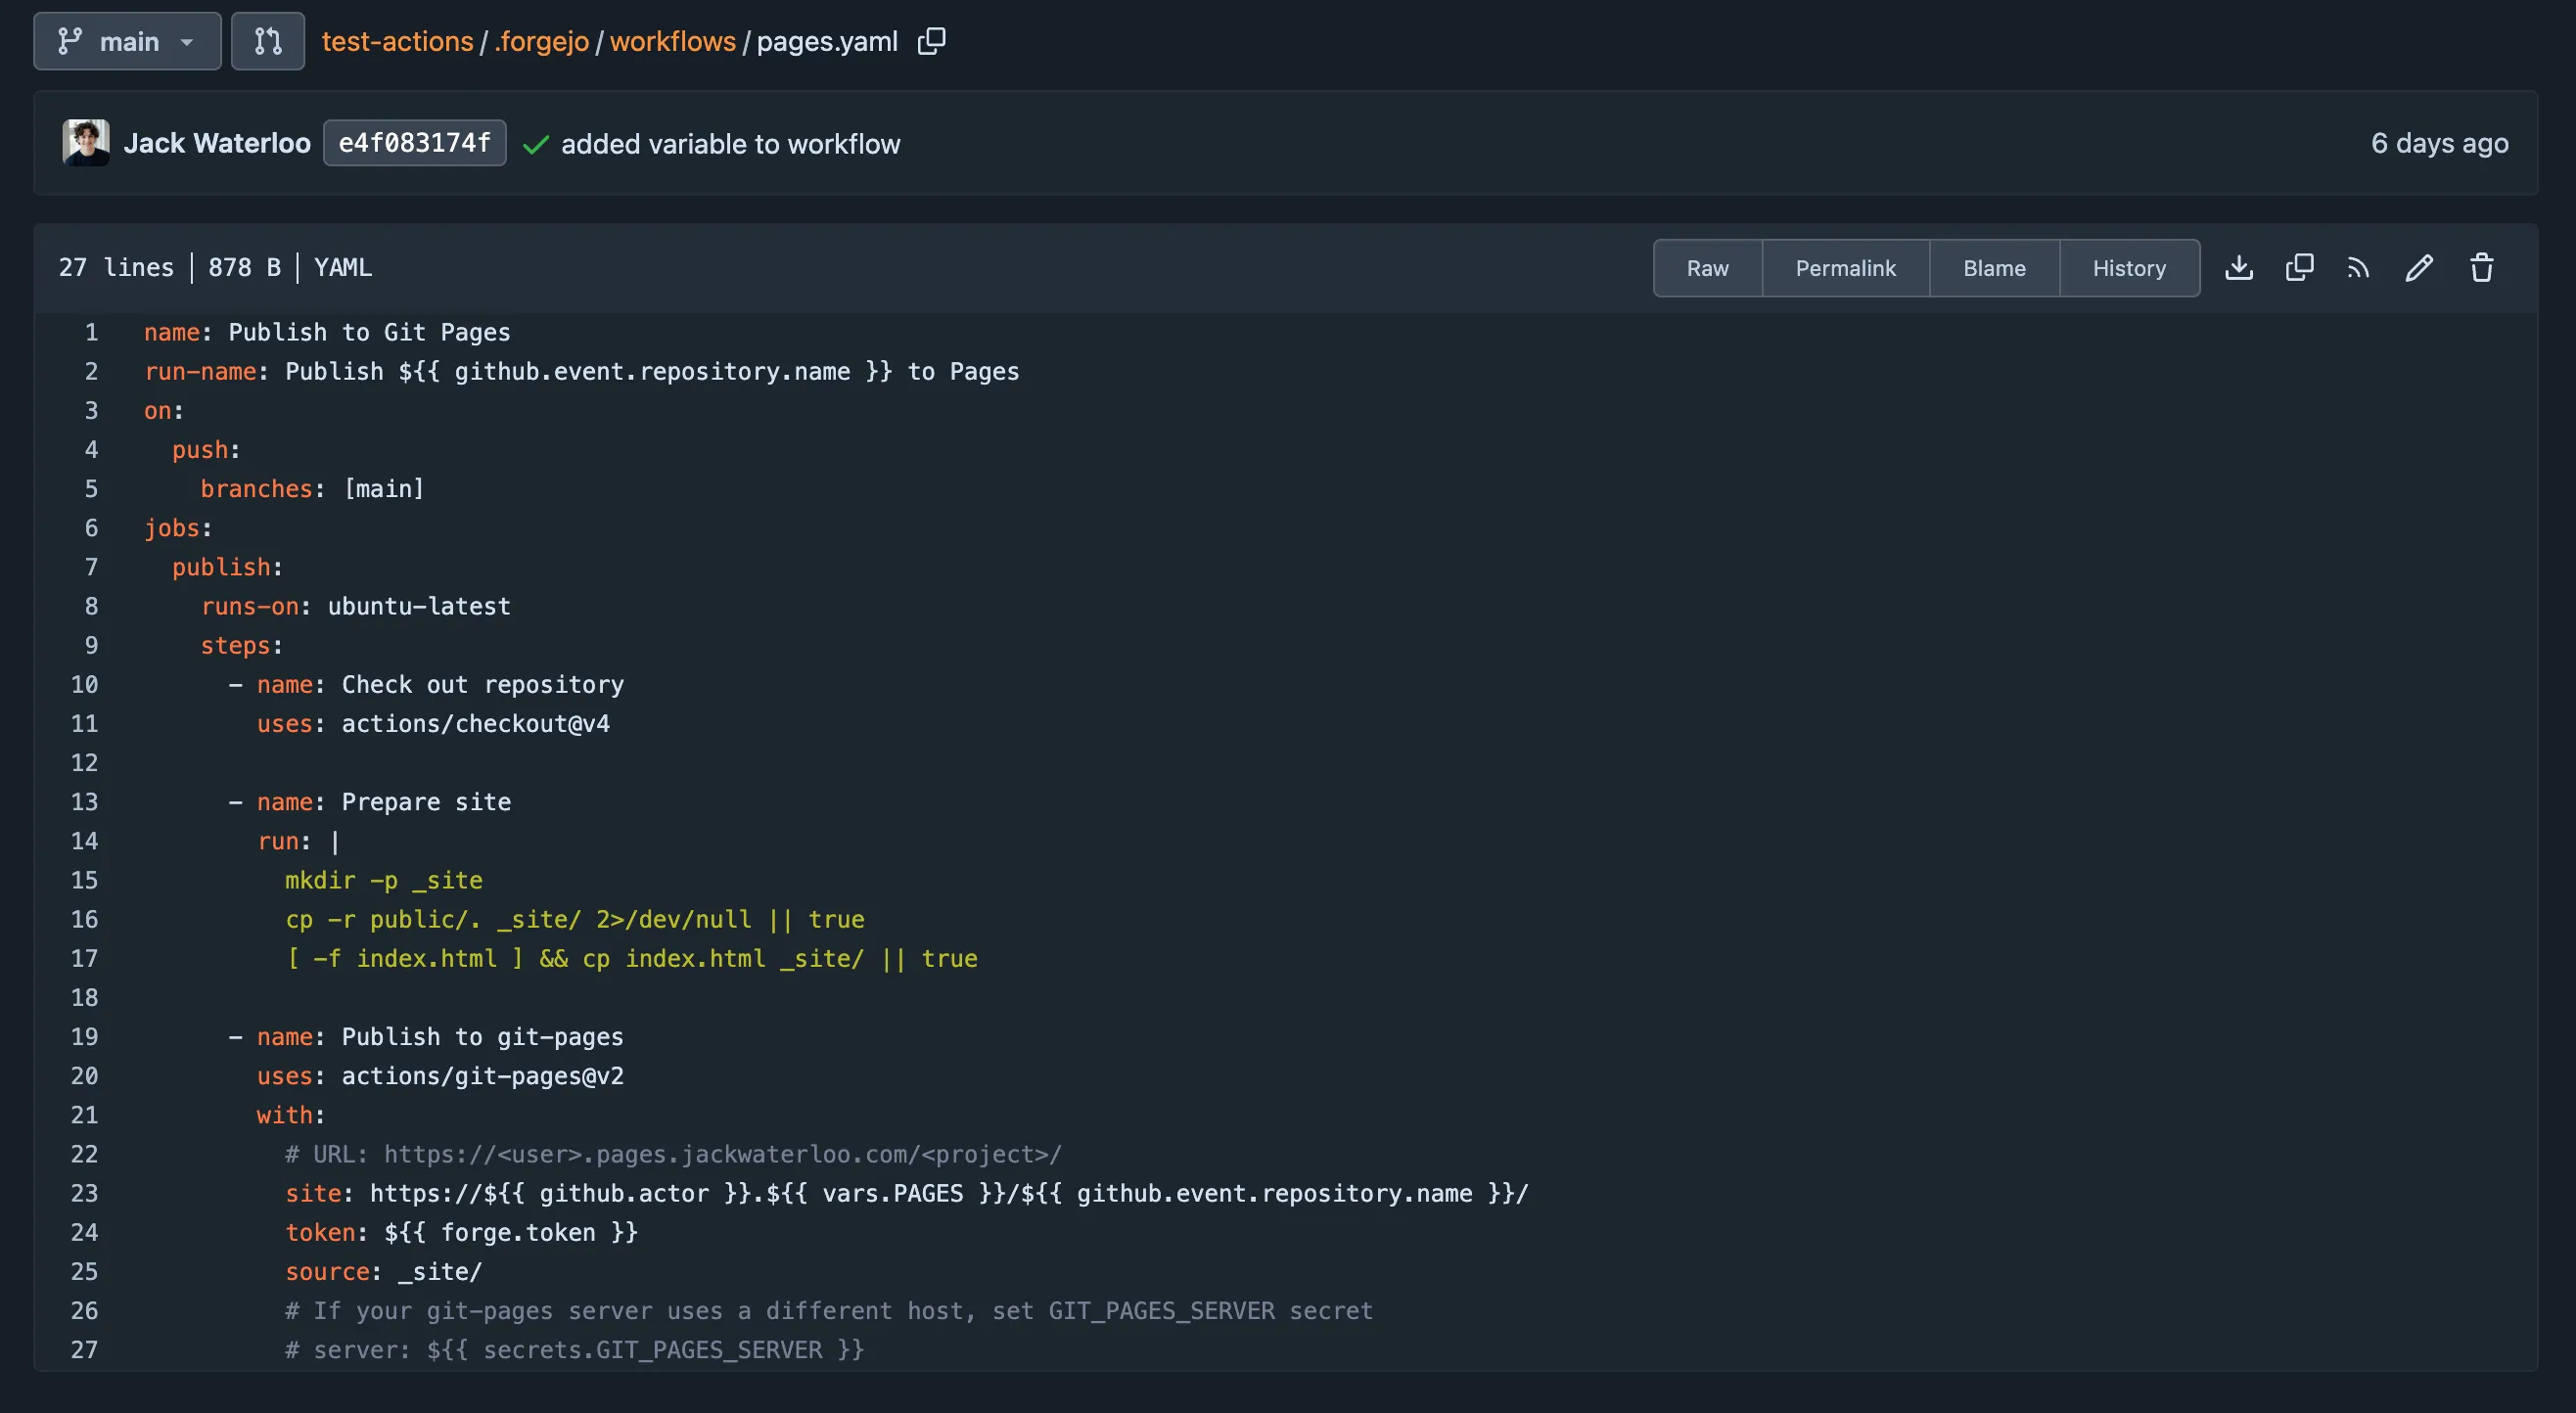This screenshot has width=2576, height=1413.
Task: Switch to the Blame view
Action: click(x=1993, y=268)
